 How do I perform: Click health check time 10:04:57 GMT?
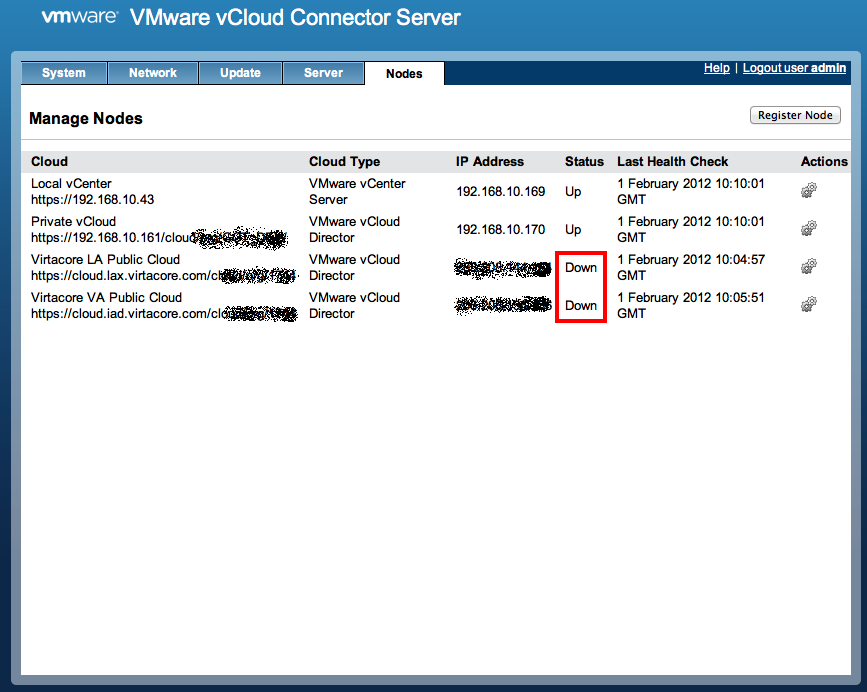pos(691,268)
